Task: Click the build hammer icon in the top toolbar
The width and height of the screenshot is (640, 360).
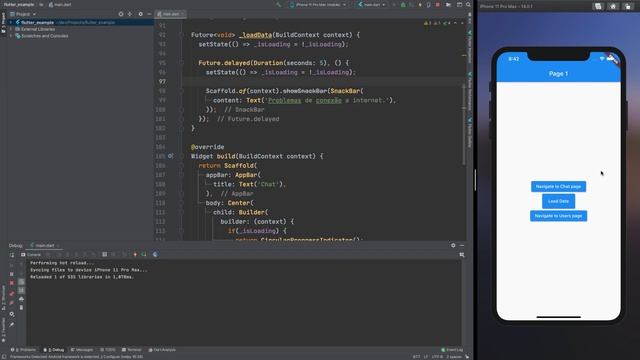Action: coord(278,4)
